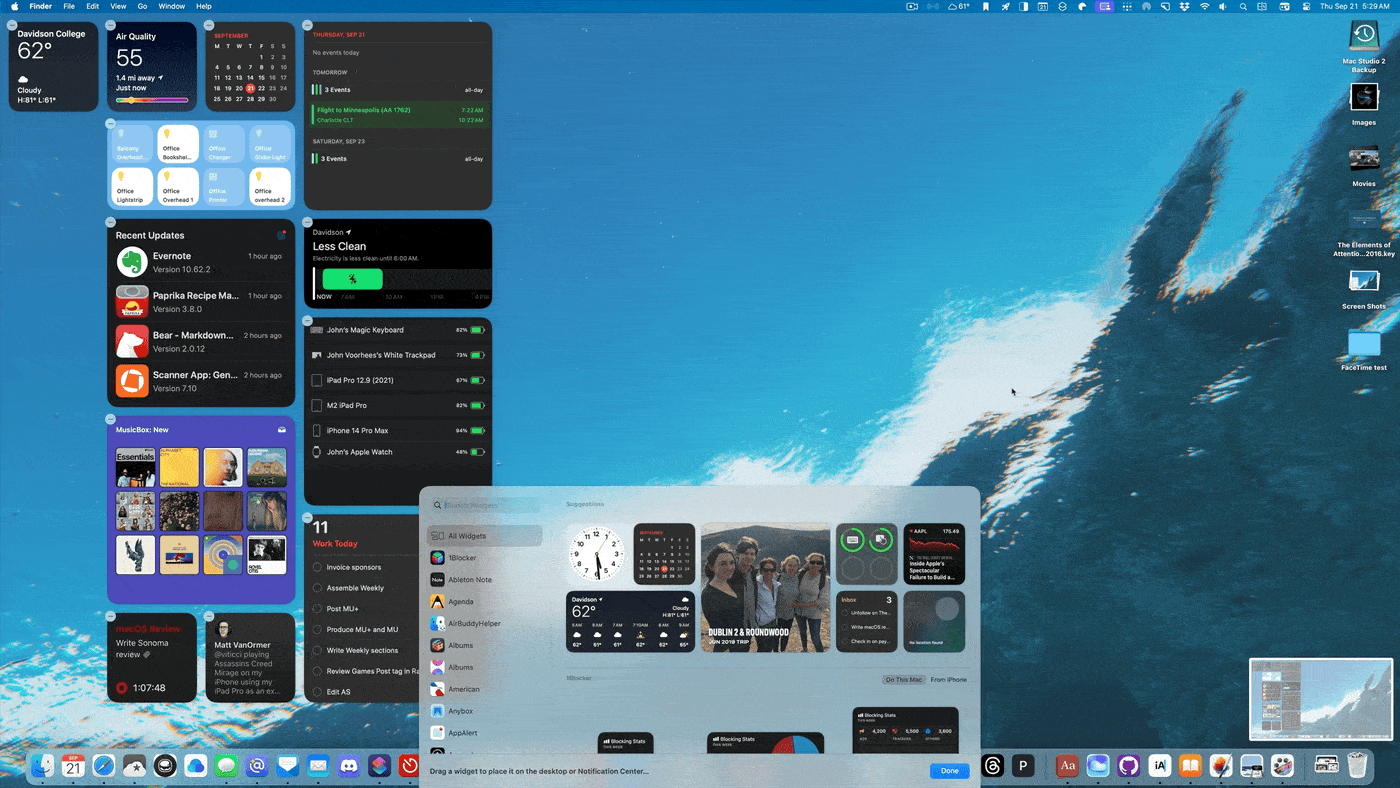Open Paprika Recipe Manager update entry
Viewport: 1400px width, 788px height.
[200, 302]
